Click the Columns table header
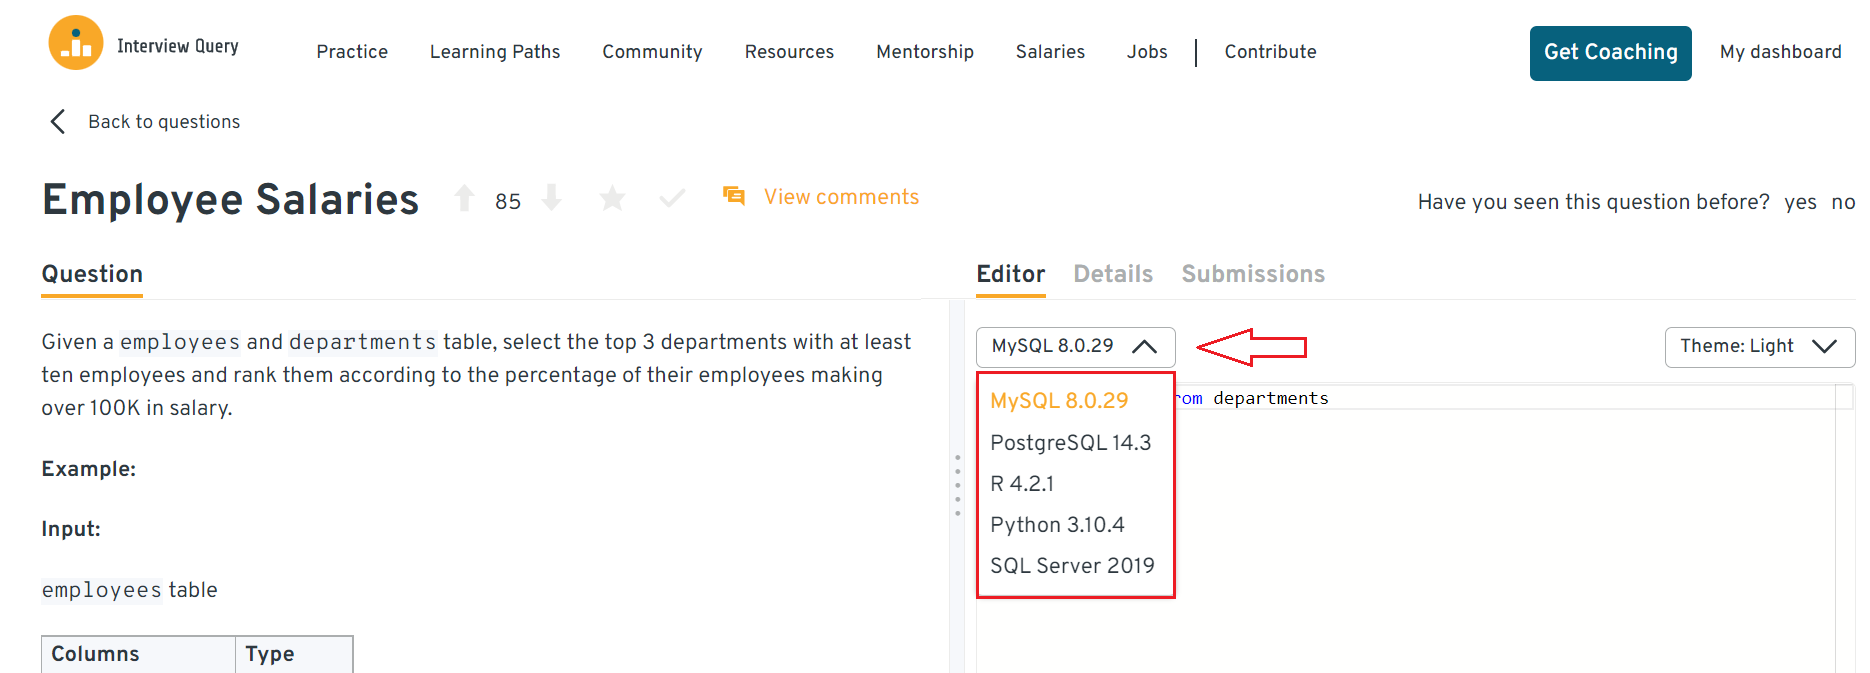The width and height of the screenshot is (1870, 673). [x=138, y=654]
